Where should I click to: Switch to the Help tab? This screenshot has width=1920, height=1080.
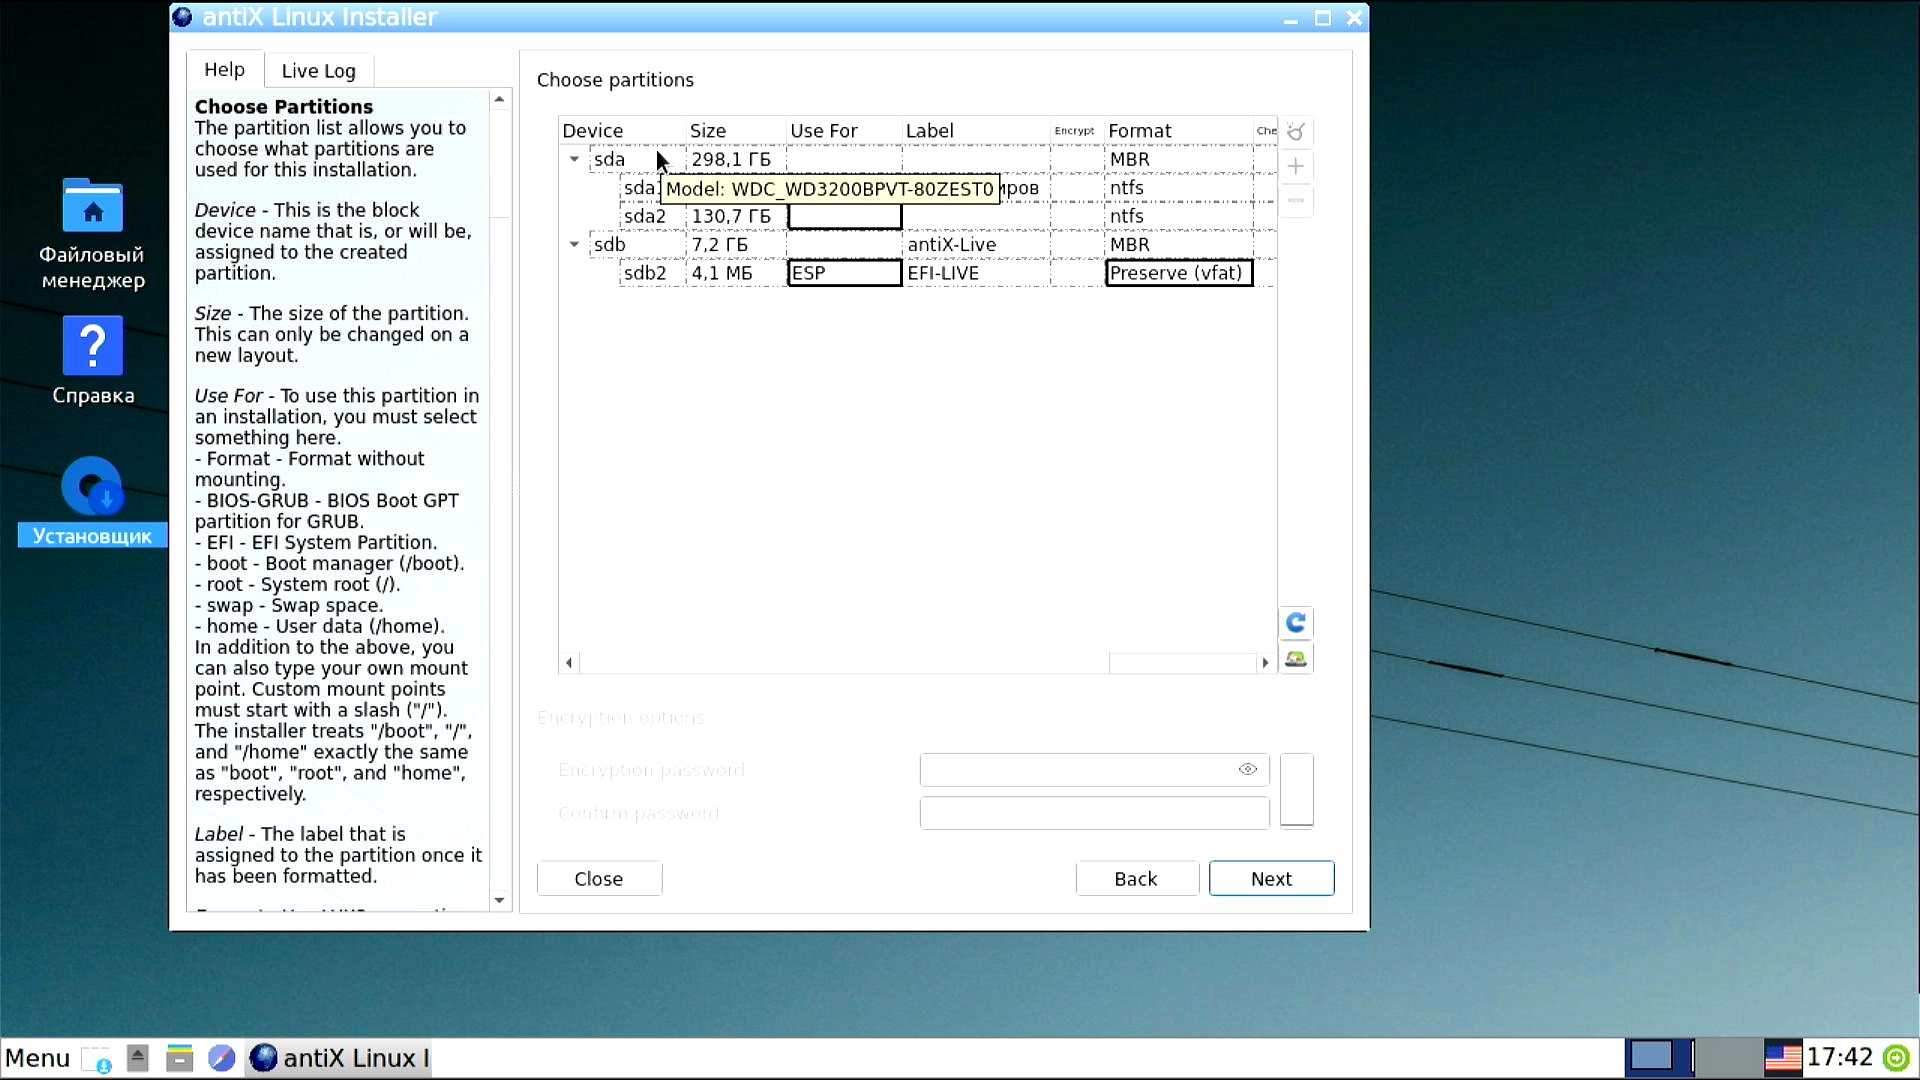click(225, 70)
